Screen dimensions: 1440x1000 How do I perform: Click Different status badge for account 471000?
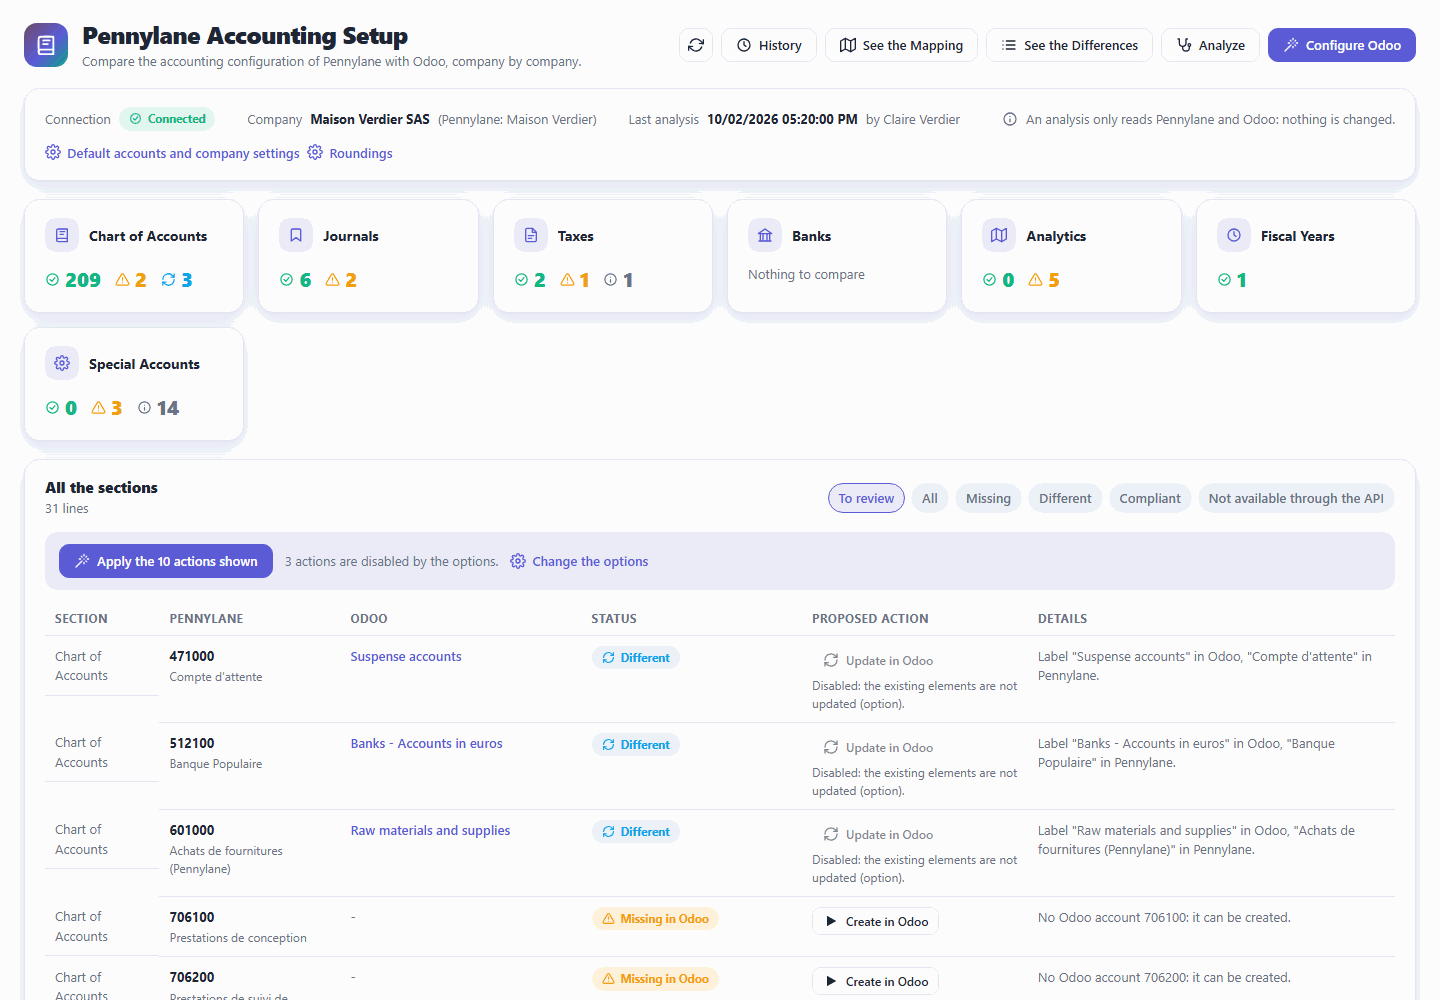pos(636,658)
